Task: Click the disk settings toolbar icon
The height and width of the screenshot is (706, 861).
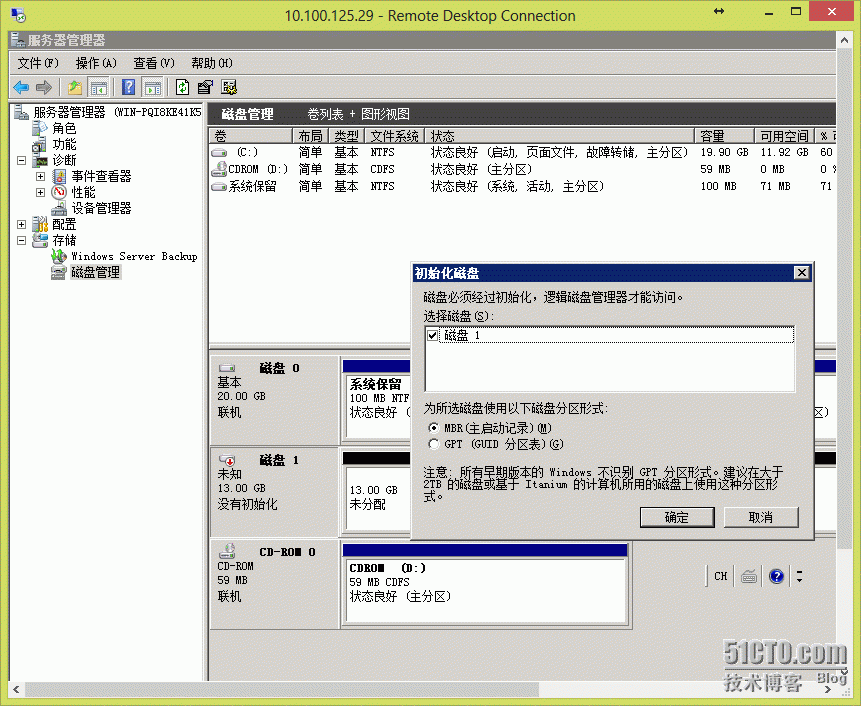Action: tap(228, 87)
